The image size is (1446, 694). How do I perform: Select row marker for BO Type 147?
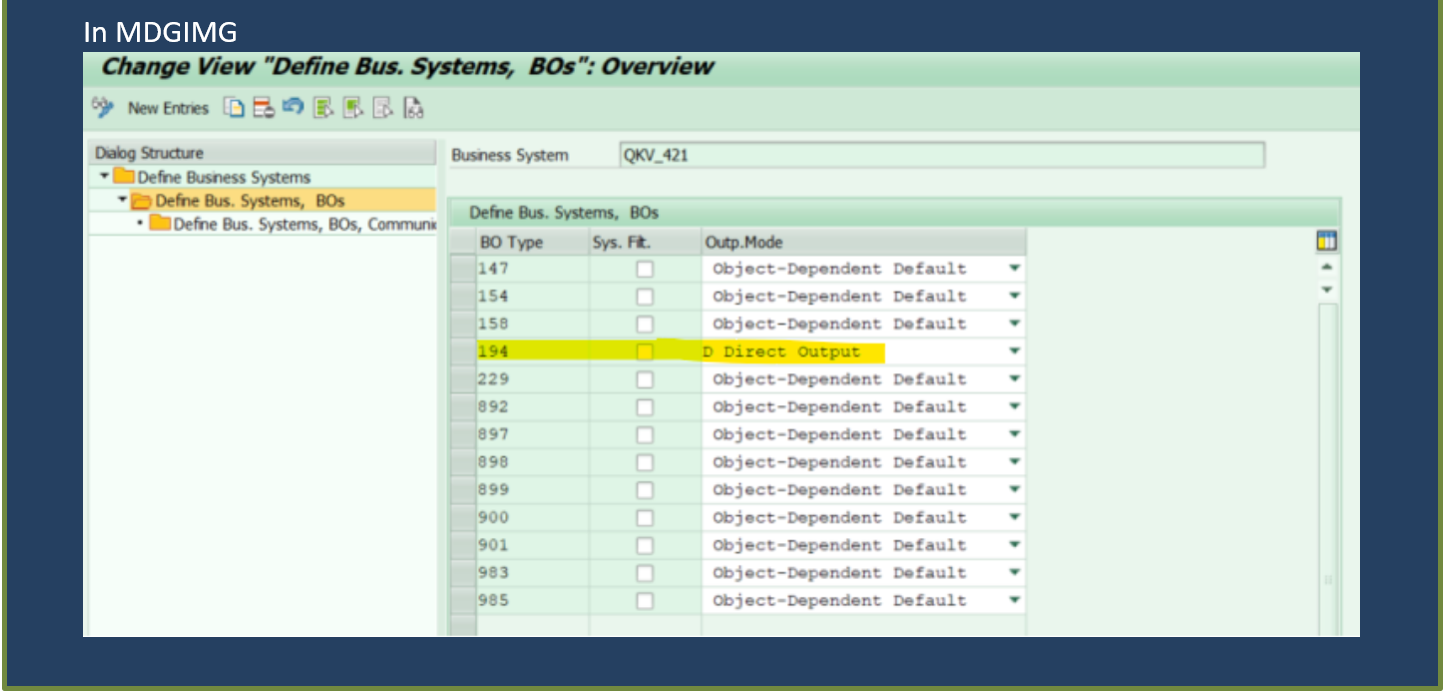pos(463,269)
